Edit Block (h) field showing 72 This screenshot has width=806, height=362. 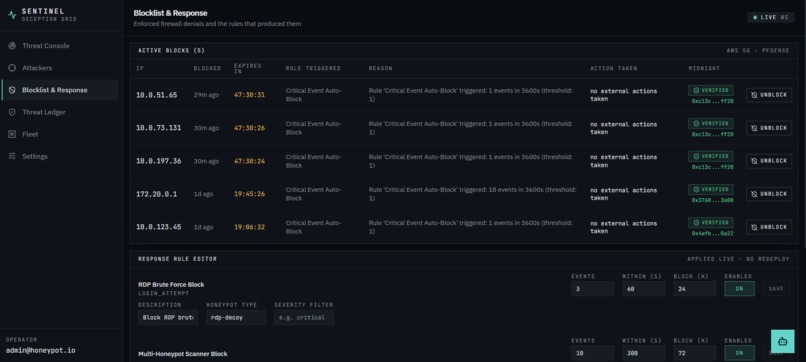pos(694,353)
